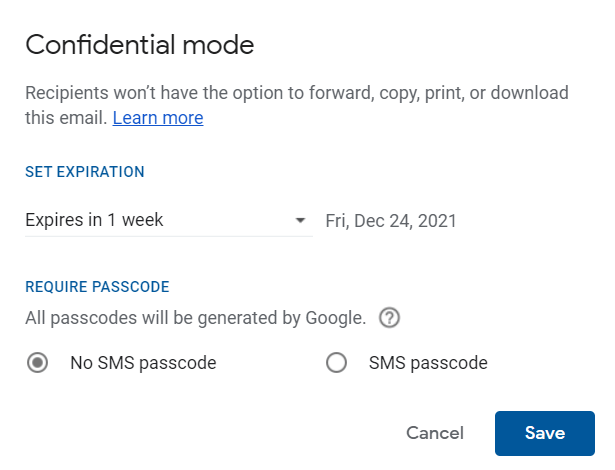Click the SET EXPIRATION section heading
This screenshot has height=470, width=615.
[85, 172]
